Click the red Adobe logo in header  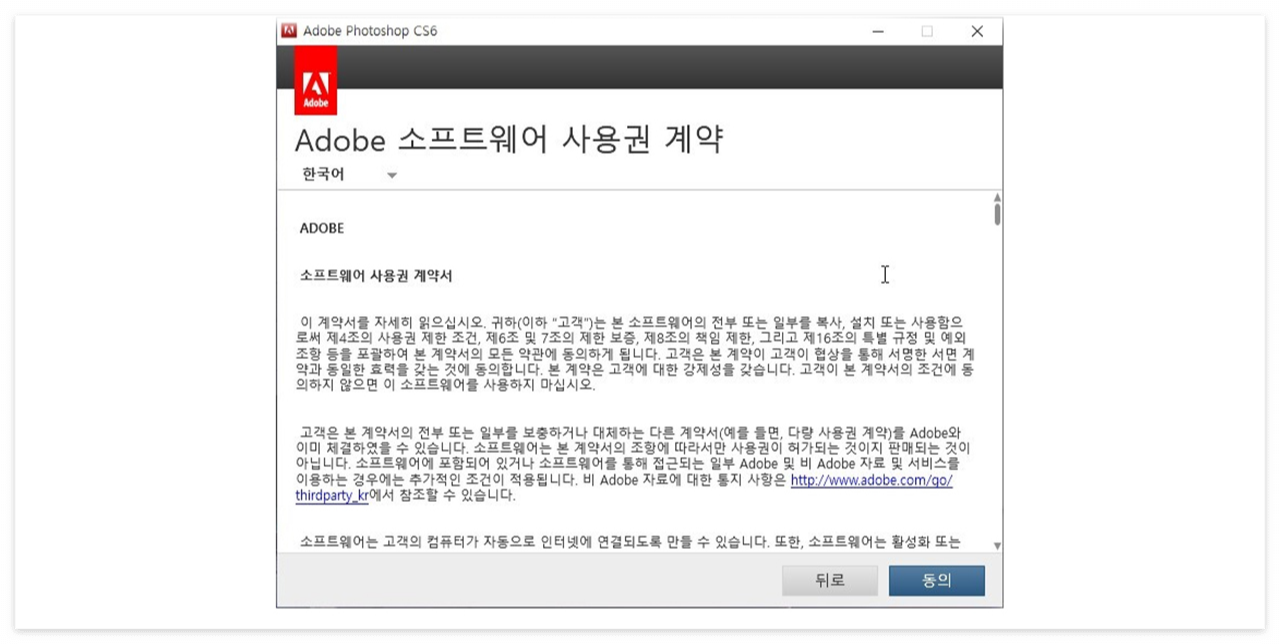click(315, 80)
